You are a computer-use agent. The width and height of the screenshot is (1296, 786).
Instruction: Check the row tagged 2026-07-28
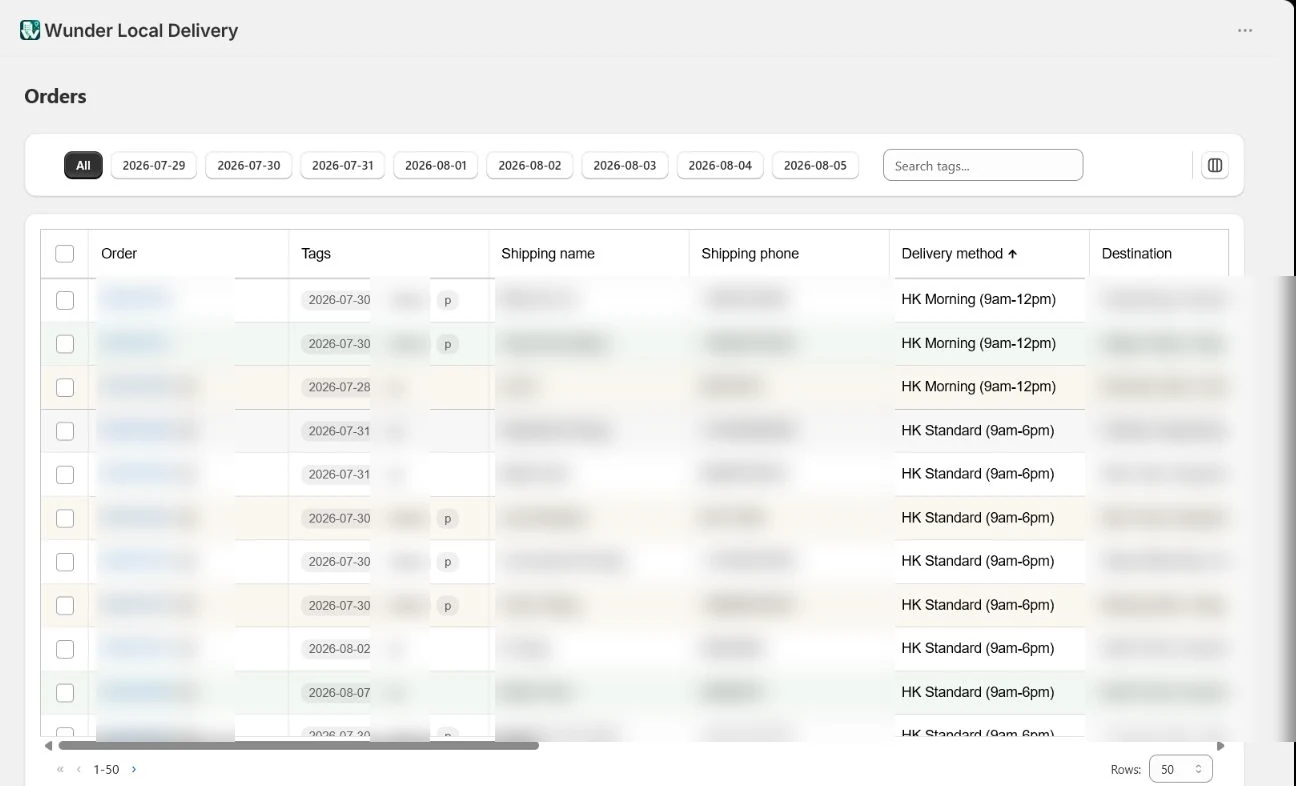65,387
